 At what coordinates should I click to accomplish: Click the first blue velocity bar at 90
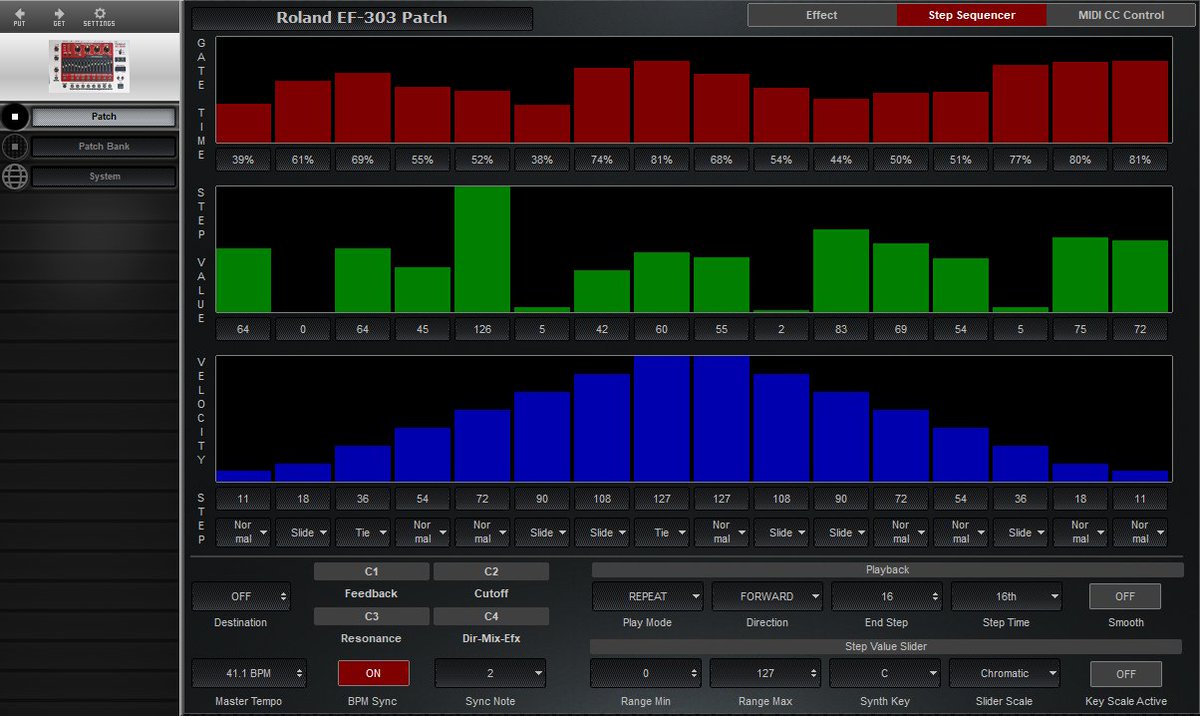click(542, 437)
